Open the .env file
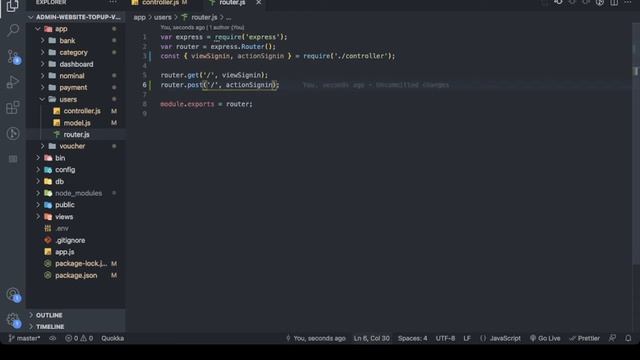This screenshot has height=360, width=640. point(62,229)
